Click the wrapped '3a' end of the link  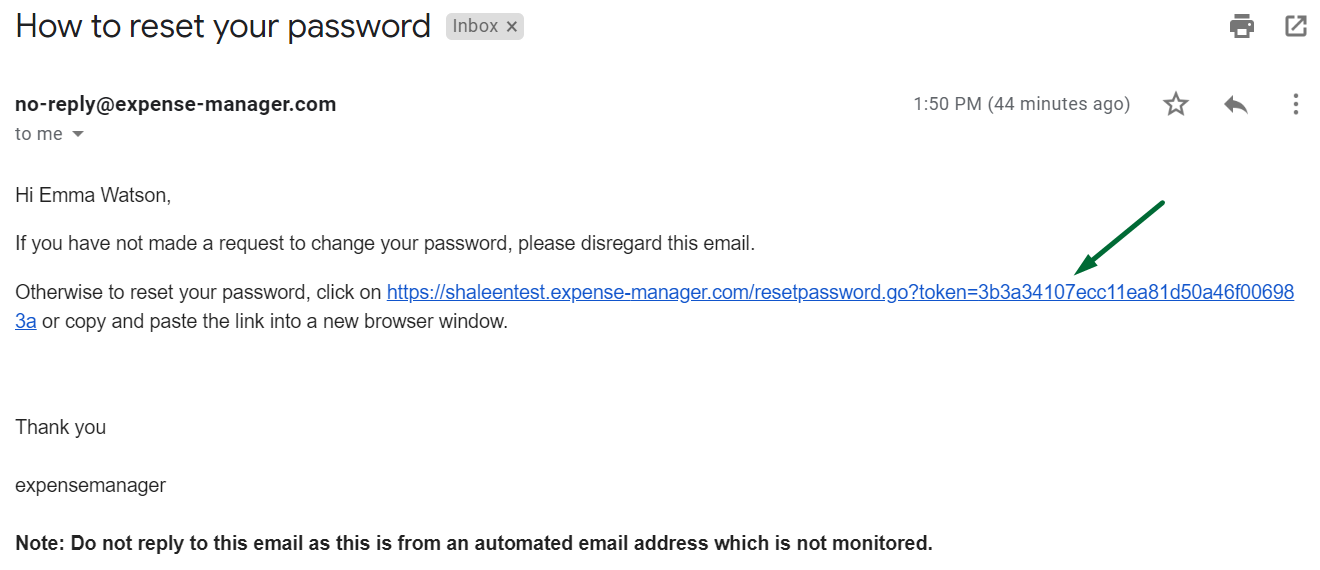pos(26,322)
